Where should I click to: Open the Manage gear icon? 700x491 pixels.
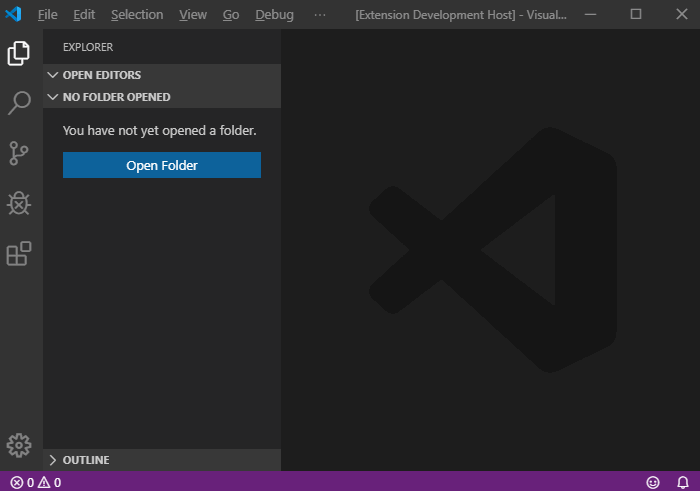point(19,445)
